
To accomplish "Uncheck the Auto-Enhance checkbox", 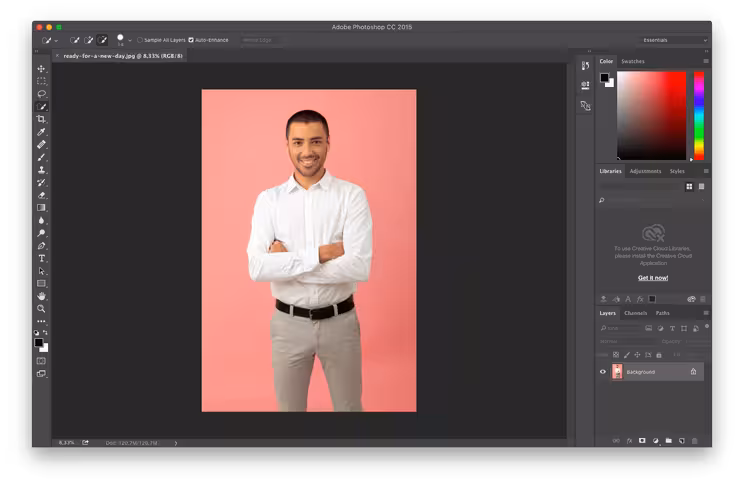I will tap(191, 40).
